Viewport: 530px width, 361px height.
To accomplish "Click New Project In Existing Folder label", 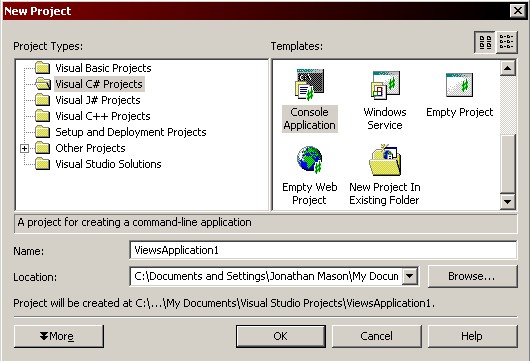I will (x=385, y=193).
